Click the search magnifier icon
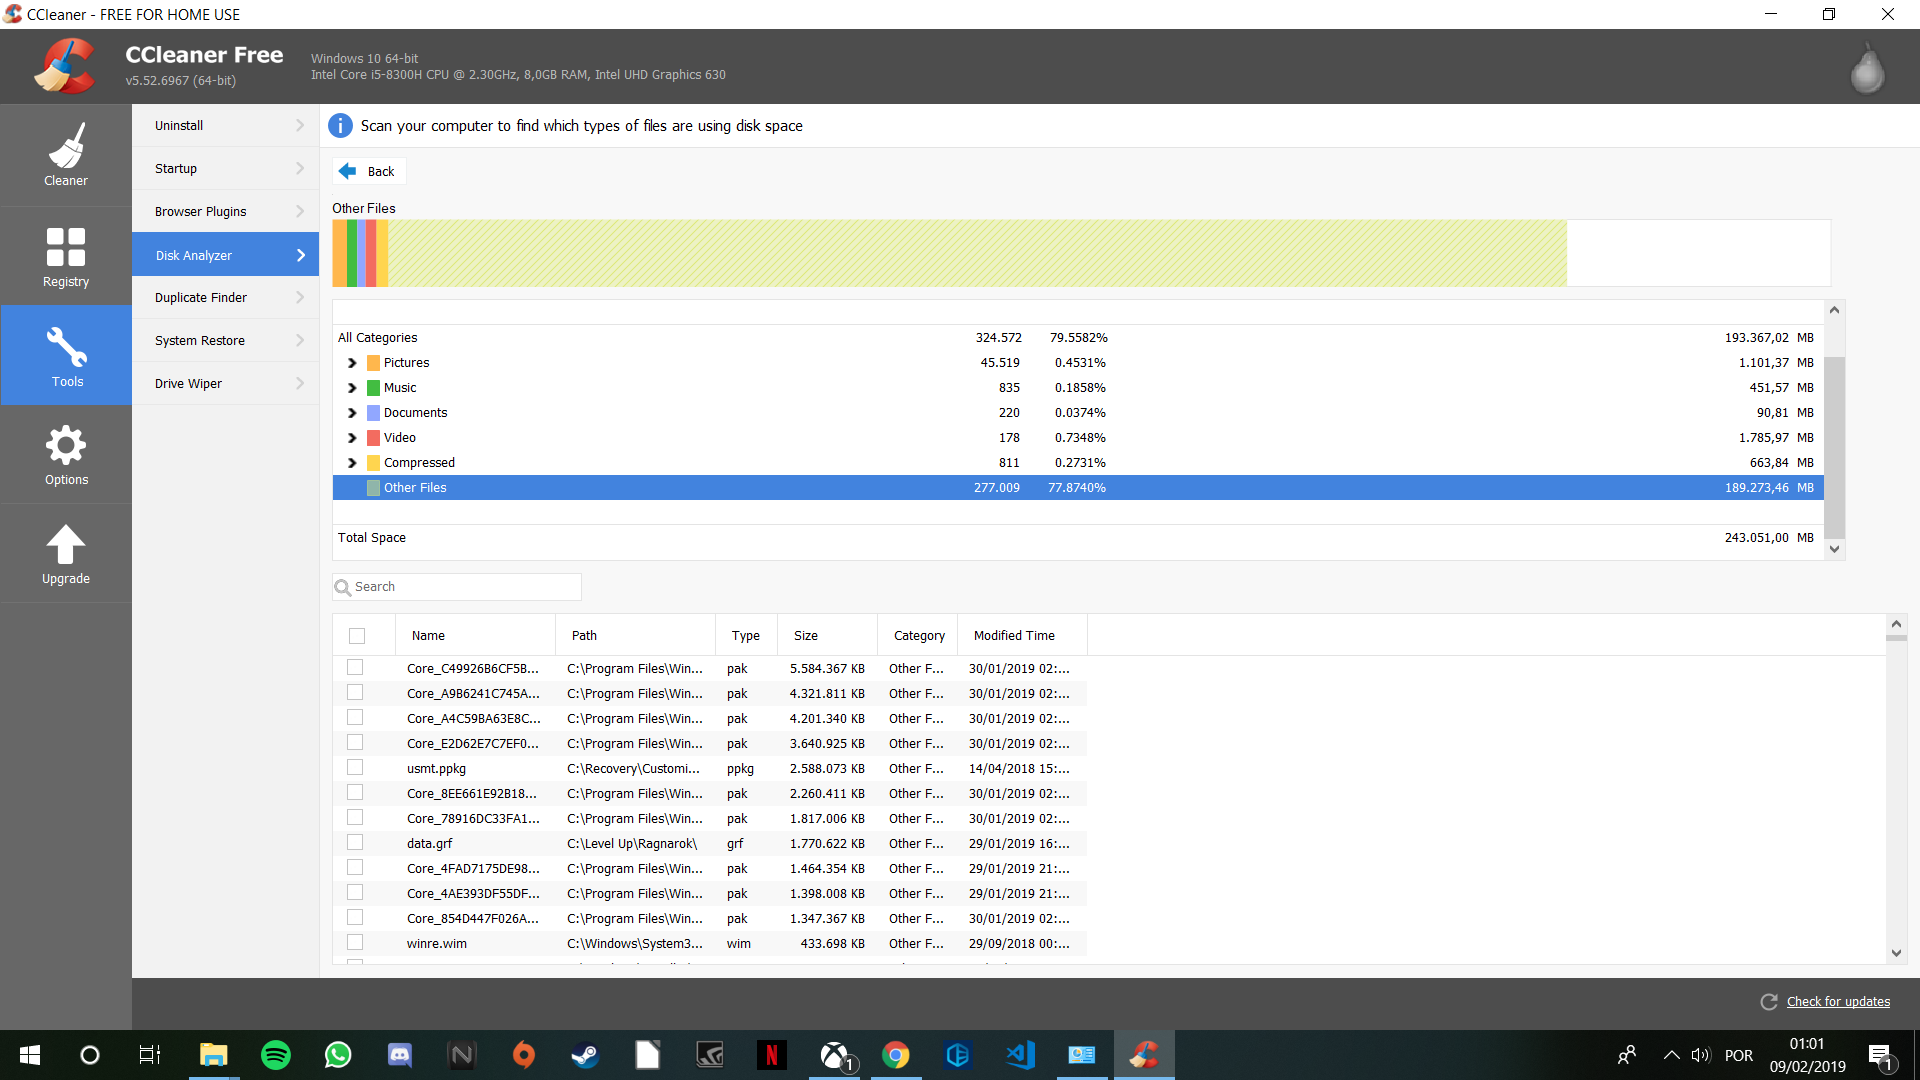 pyautogui.click(x=343, y=587)
